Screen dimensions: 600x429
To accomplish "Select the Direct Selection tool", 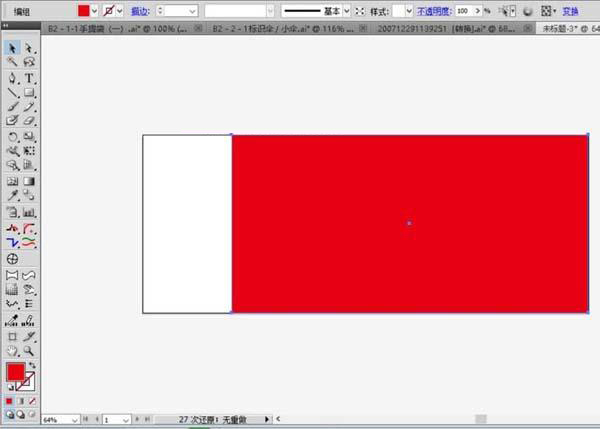I will click(x=29, y=48).
